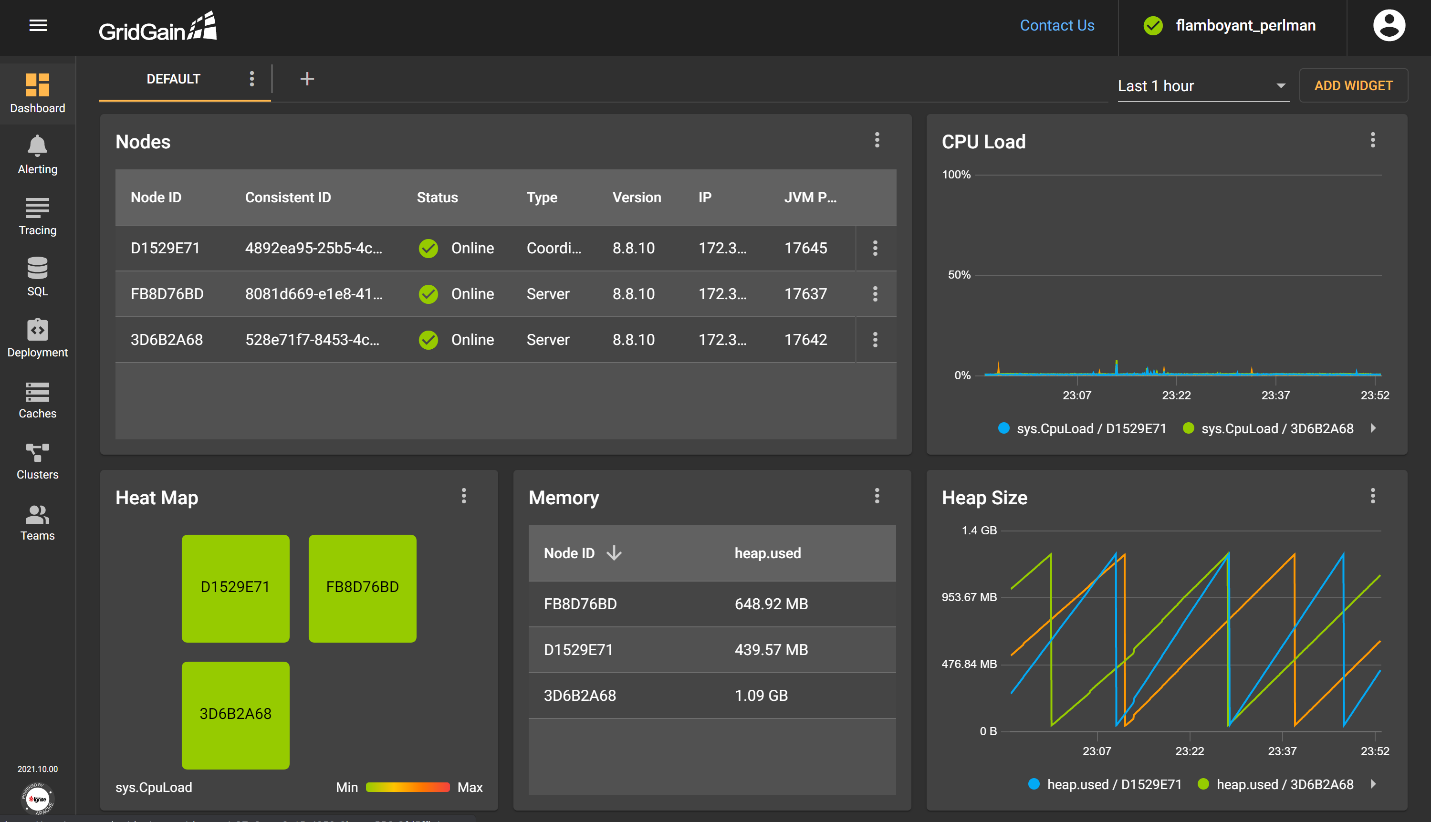
Task: Open the hamburger navigation menu
Action: (x=38, y=26)
